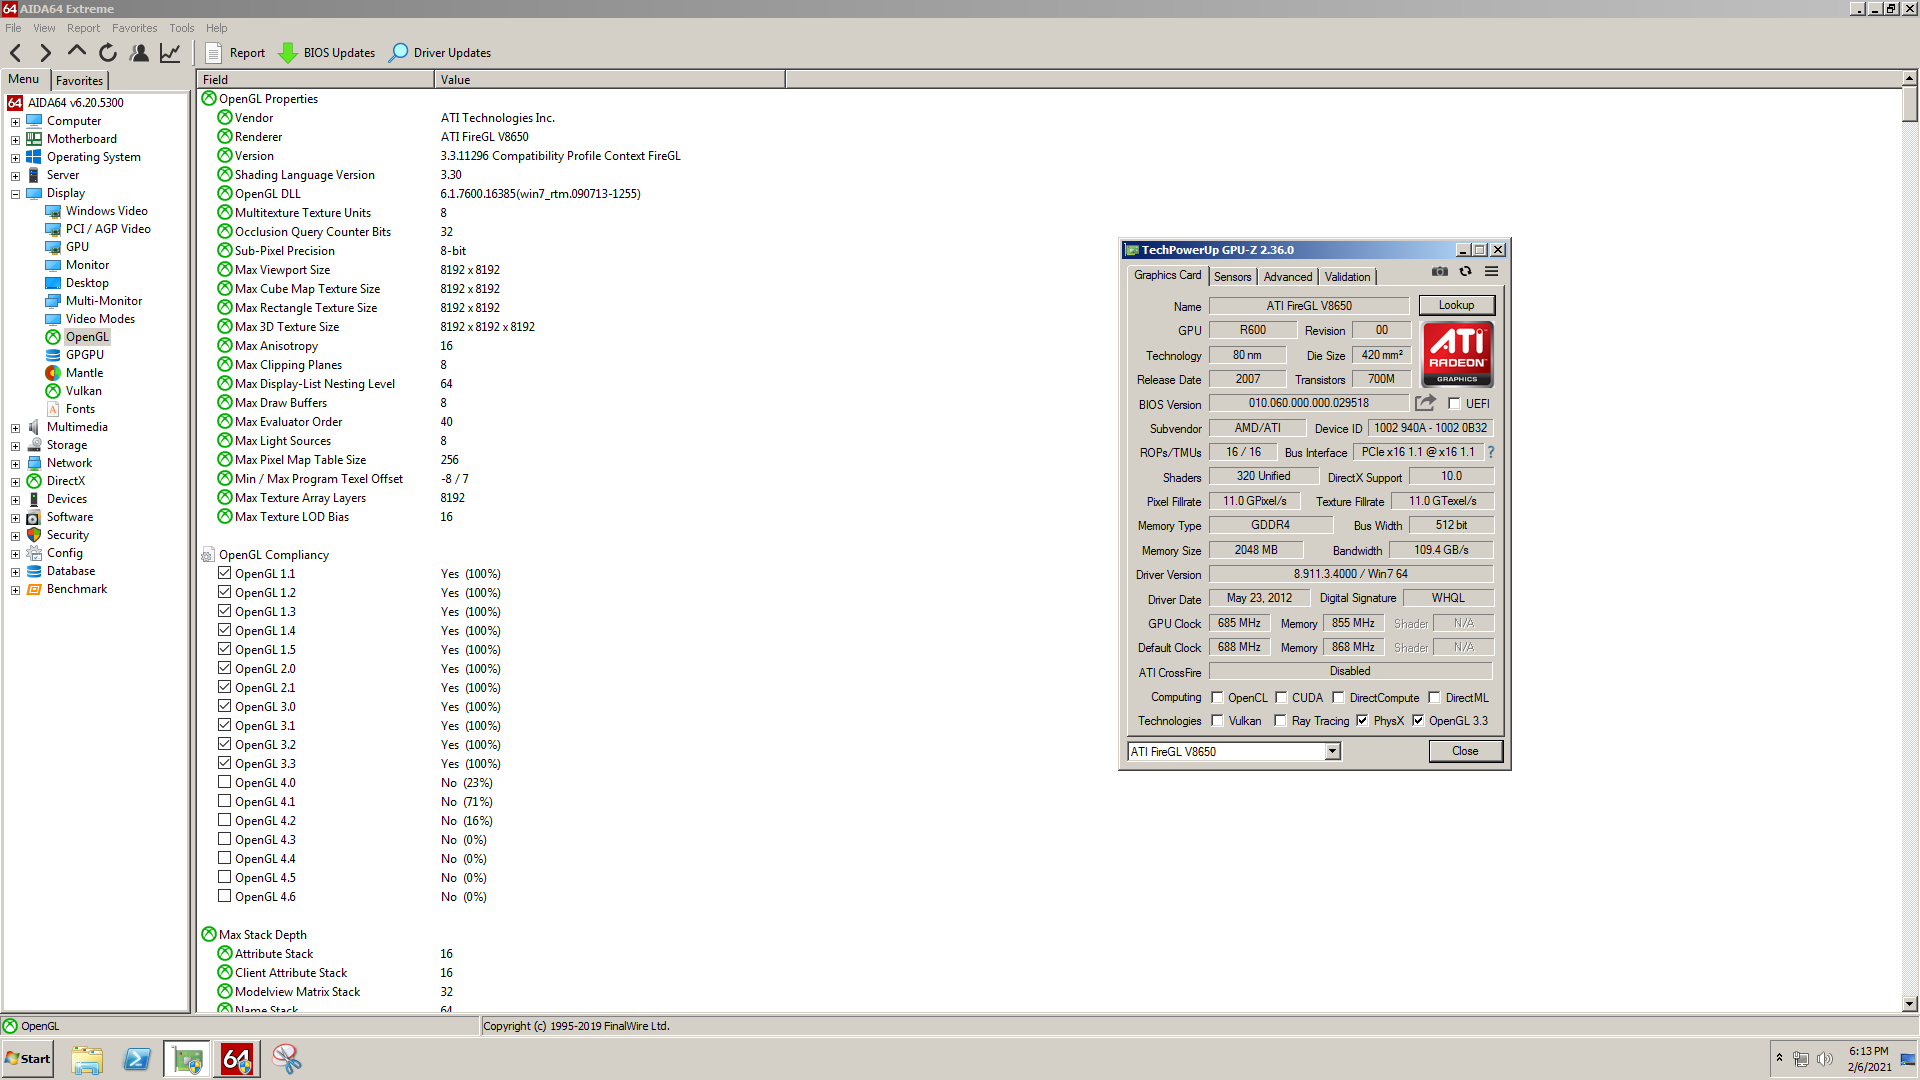Click the Driver Updates magnifier icon
The width and height of the screenshot is (1920, 1080).
coord(399,53)
